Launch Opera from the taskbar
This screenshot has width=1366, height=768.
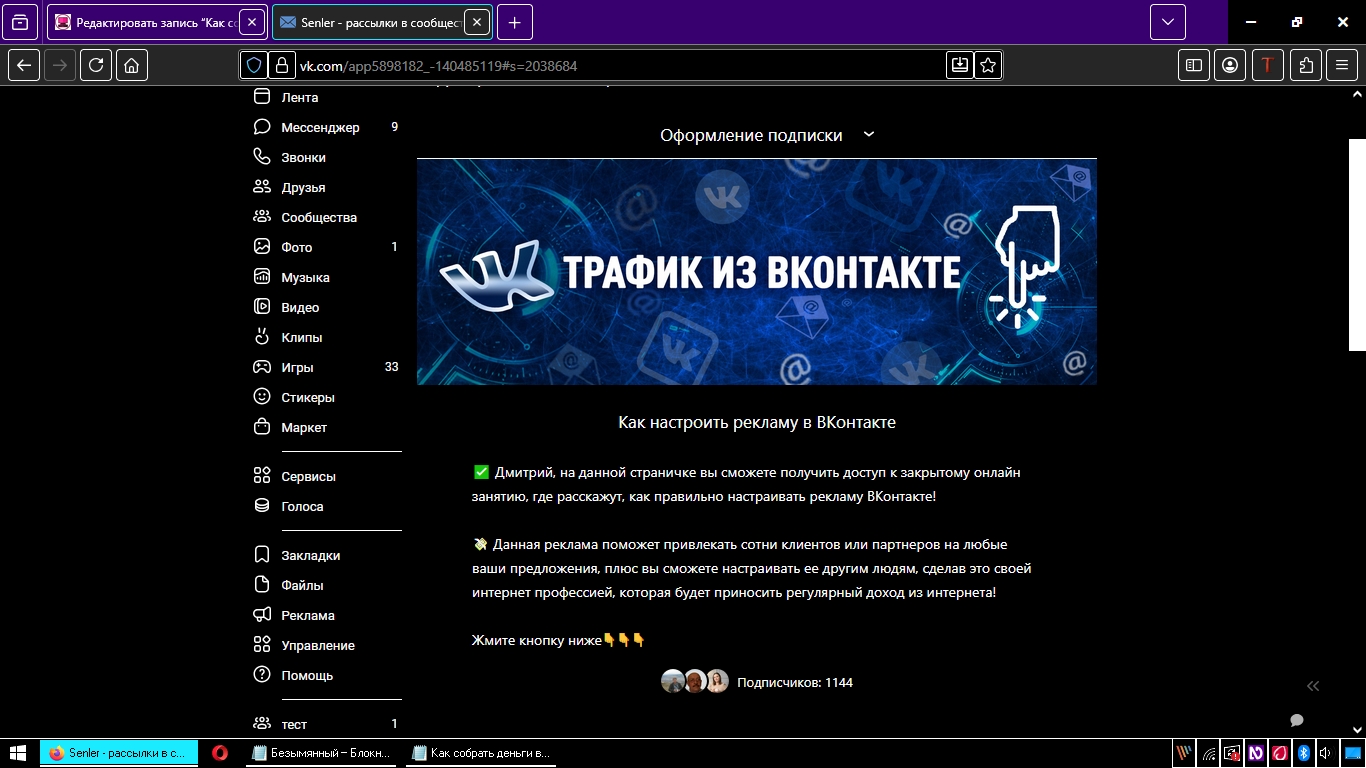click(x=220, y=753)
